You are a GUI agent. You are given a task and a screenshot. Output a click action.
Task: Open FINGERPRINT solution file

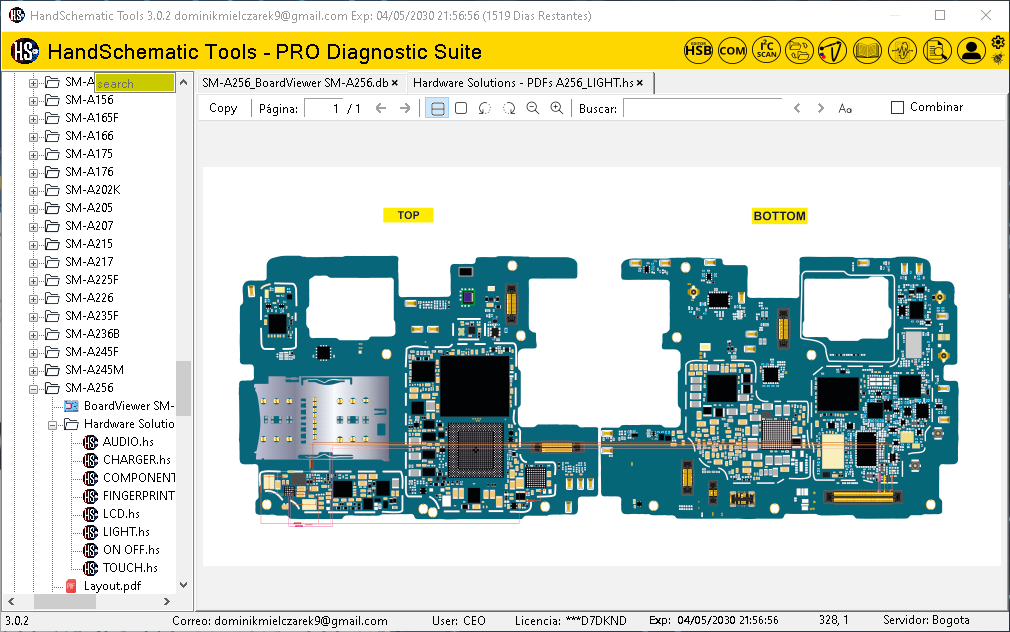point(138,496)
